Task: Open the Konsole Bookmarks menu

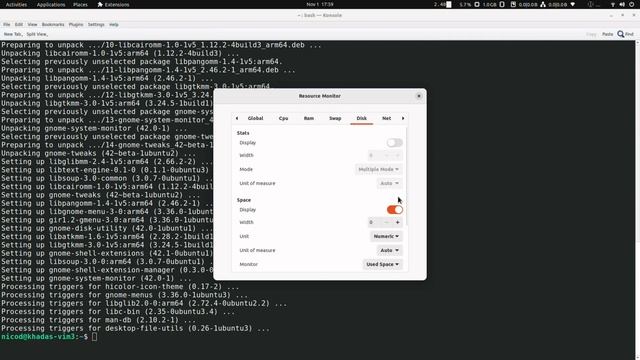Action: click(53, 24)
